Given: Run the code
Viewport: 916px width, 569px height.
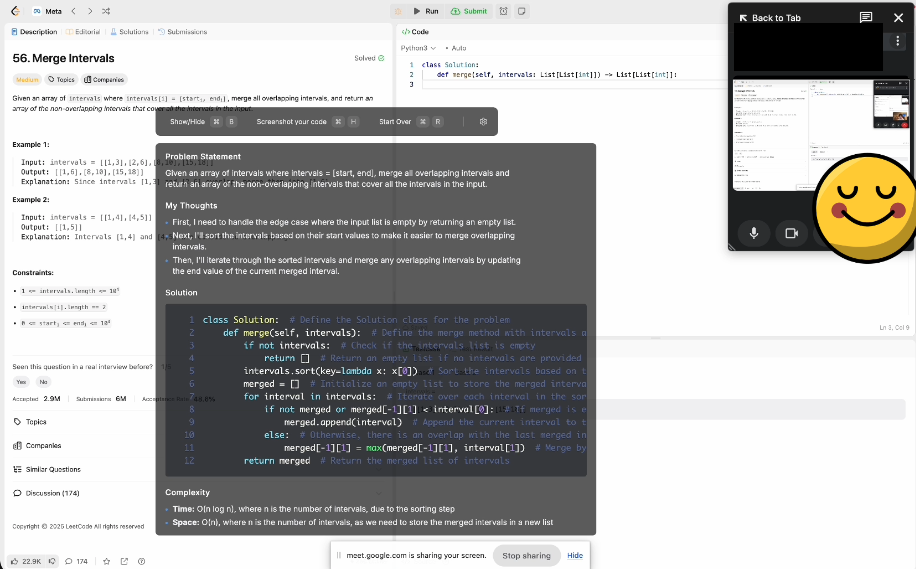Looking at the screenshot, I should (x=426, y=11).
